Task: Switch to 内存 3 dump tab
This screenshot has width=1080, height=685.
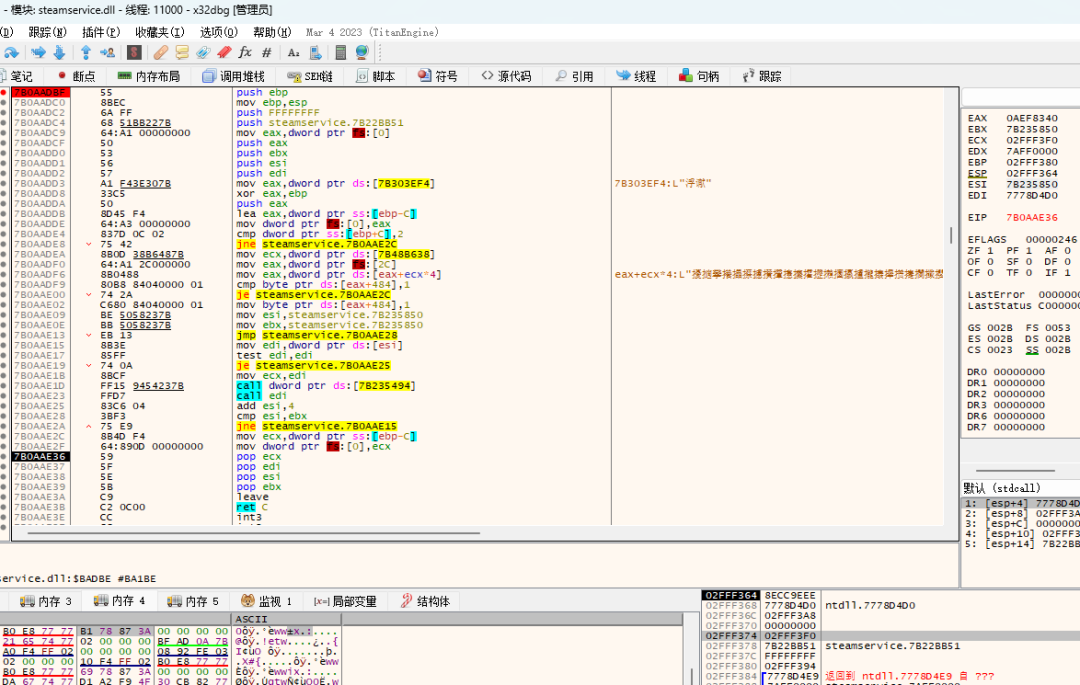Action: click(x=46, y=601)
